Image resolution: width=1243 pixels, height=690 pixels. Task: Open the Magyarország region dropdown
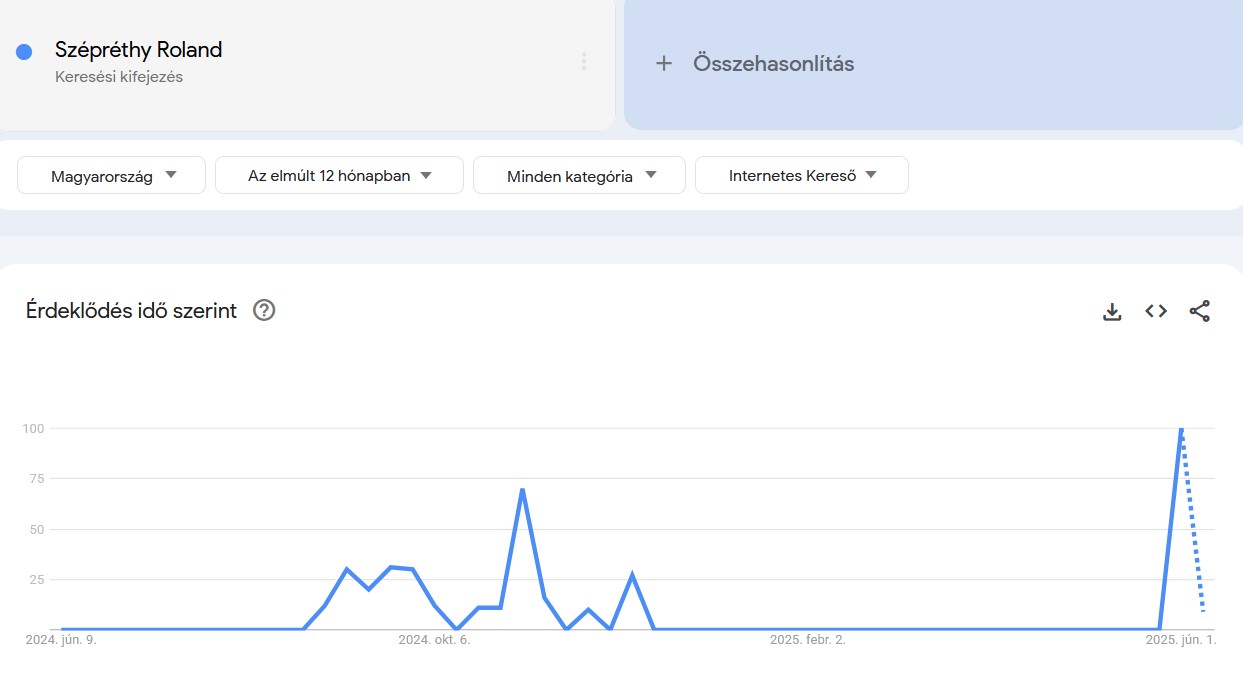(x=110, y=175)
